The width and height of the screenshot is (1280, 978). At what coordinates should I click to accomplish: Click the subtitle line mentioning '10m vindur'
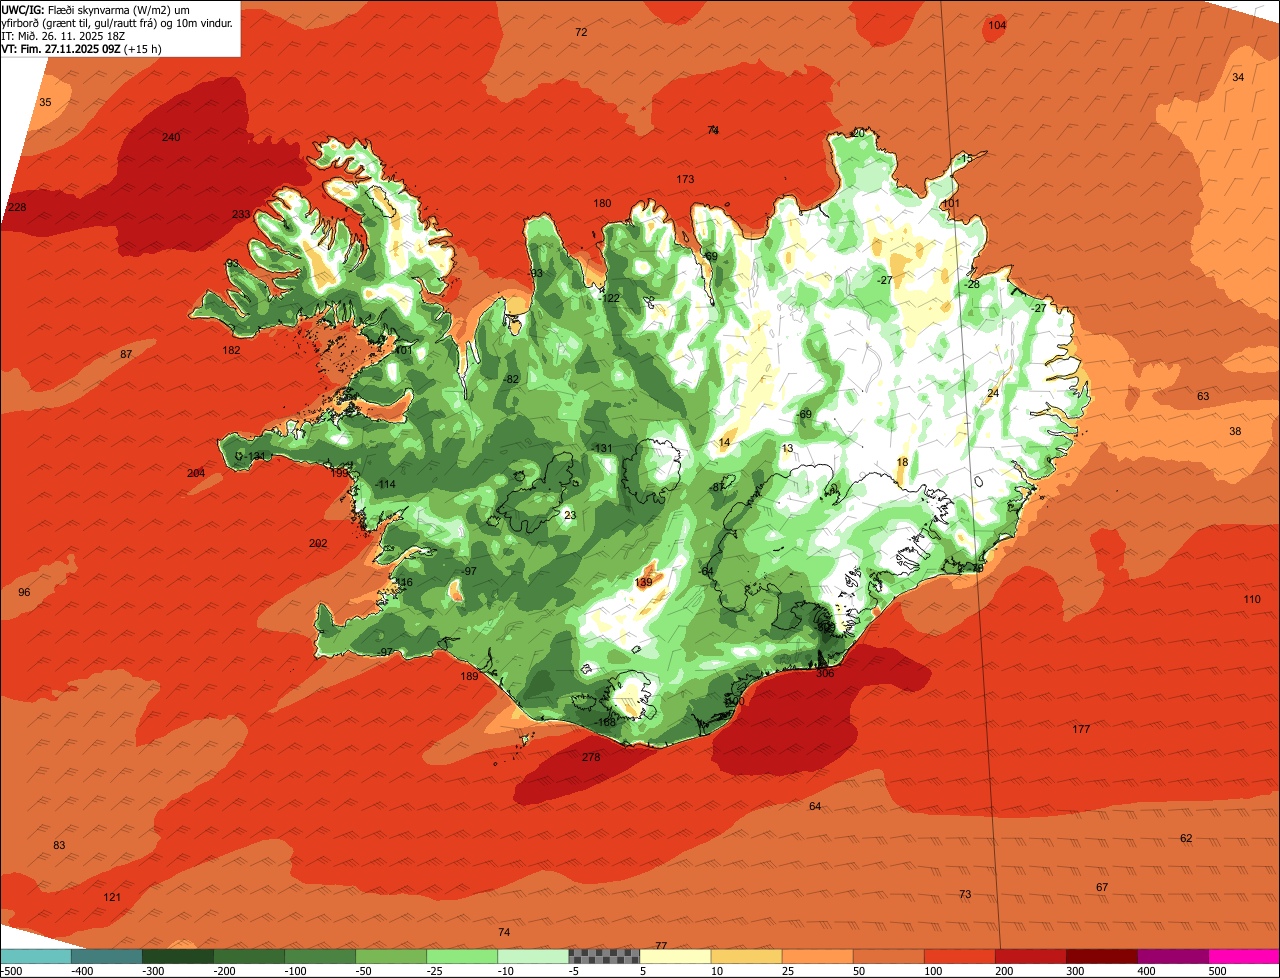coord(118,22)
